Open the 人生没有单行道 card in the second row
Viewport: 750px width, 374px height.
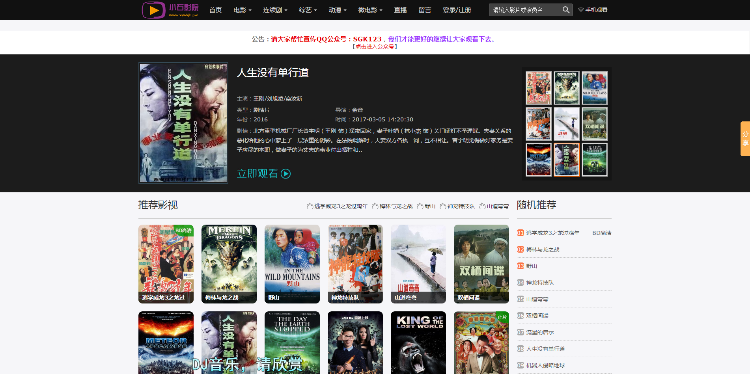(229, 342)
